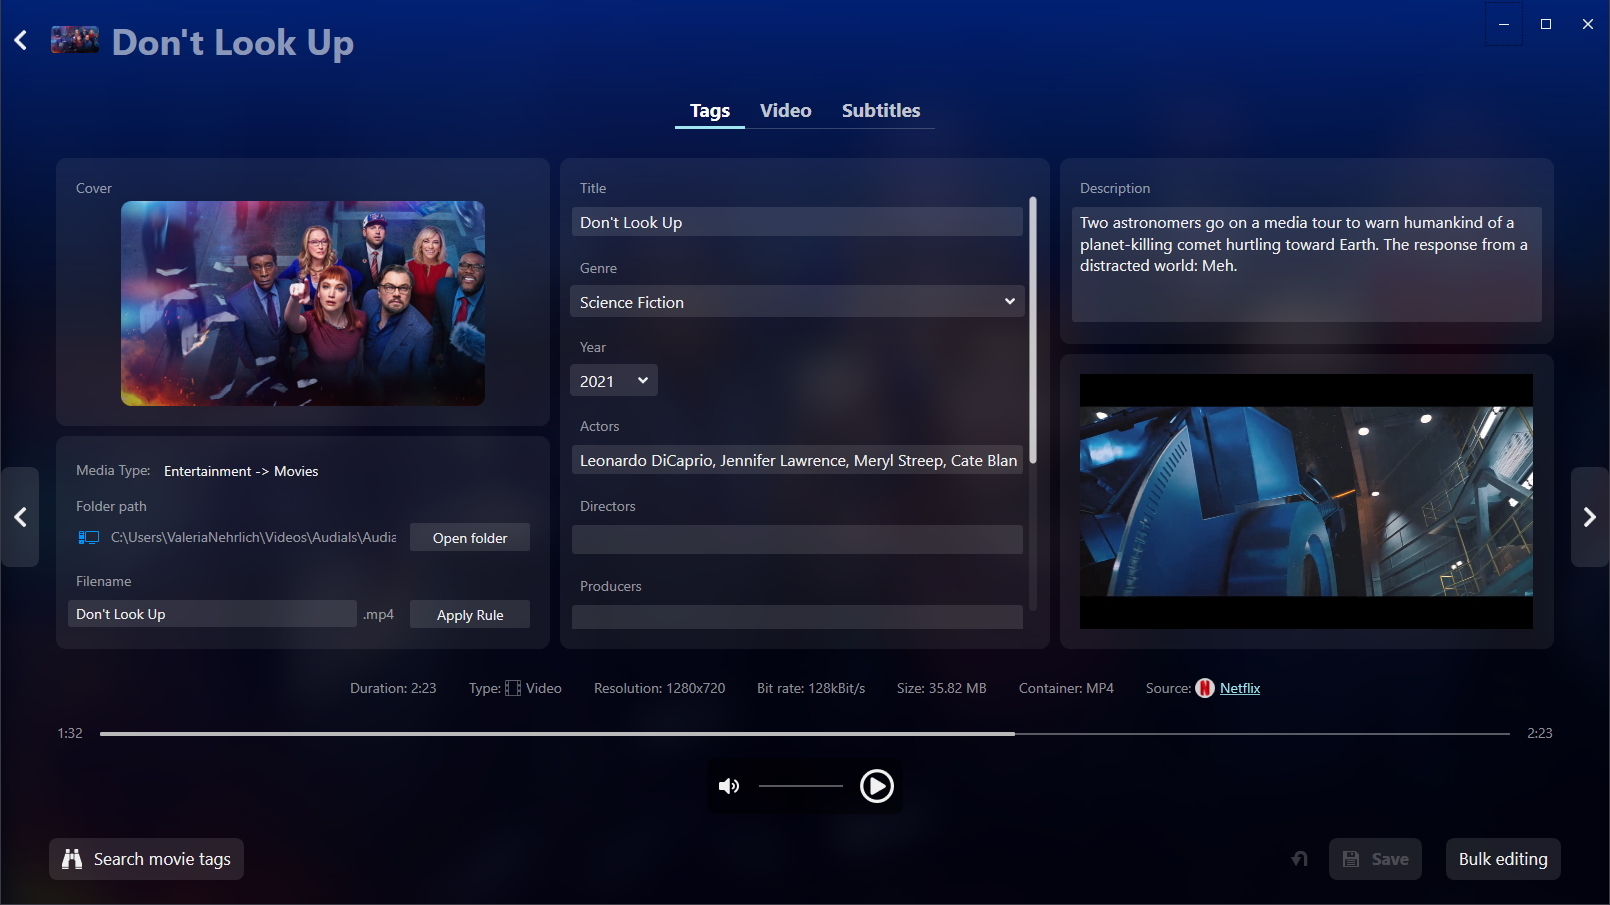This screenshot has height=905, width=1610.
Task: Open Bulk editing
Action: (x=1502, y=859)
